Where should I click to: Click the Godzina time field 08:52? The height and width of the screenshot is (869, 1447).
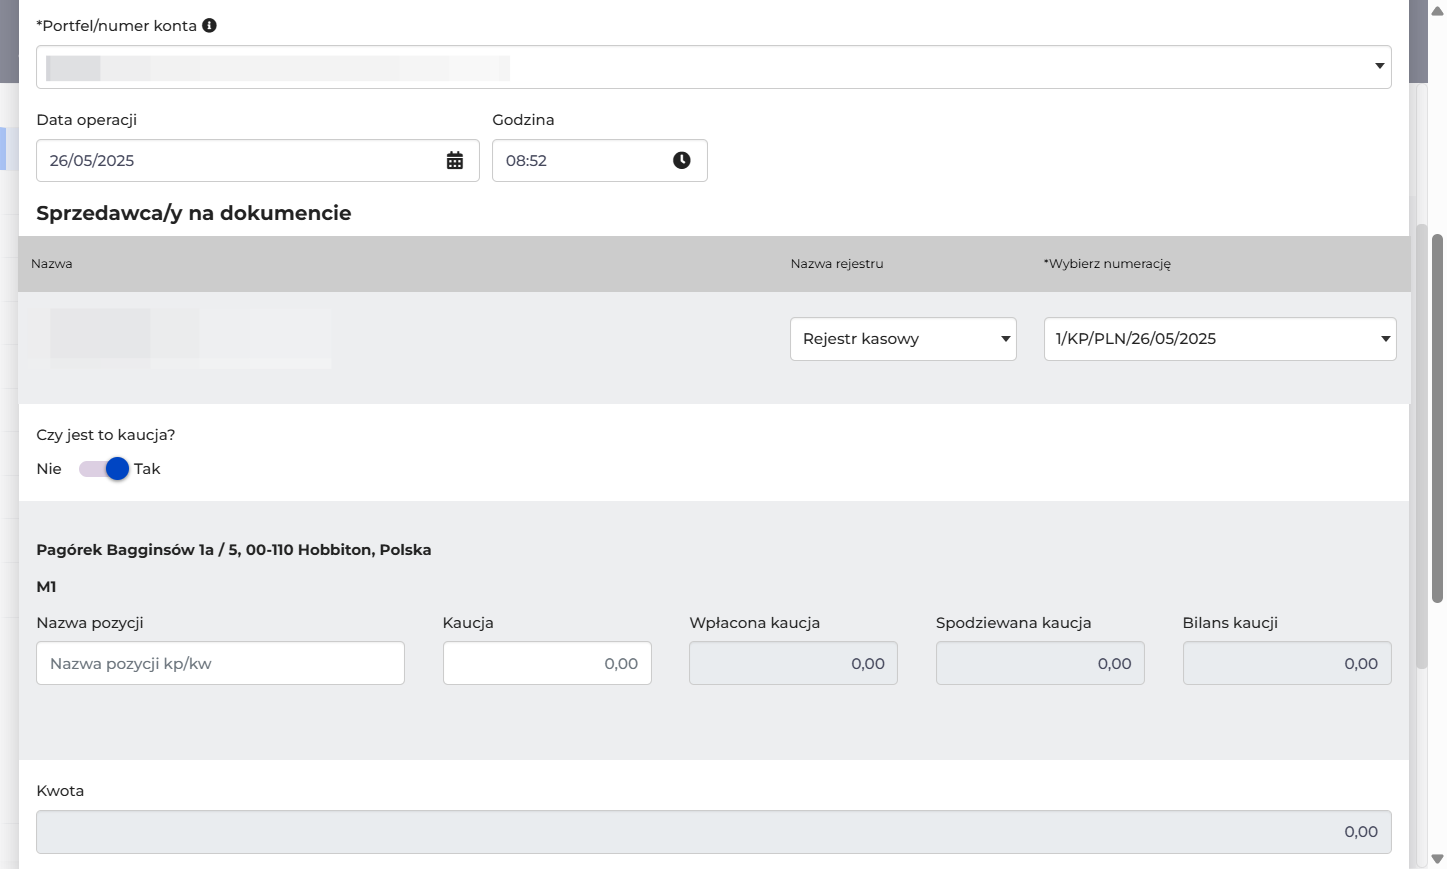(600, 161)
